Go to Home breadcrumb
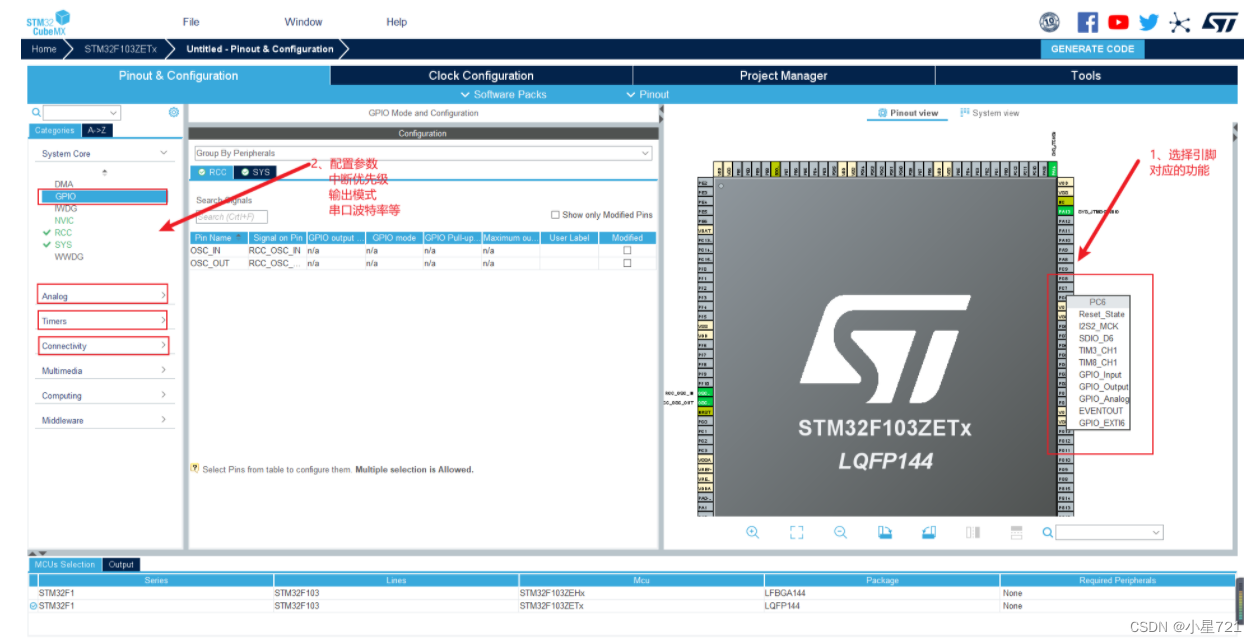Image resolution: width=1257 pixels, height=643 pixels. tap(44, 48)
